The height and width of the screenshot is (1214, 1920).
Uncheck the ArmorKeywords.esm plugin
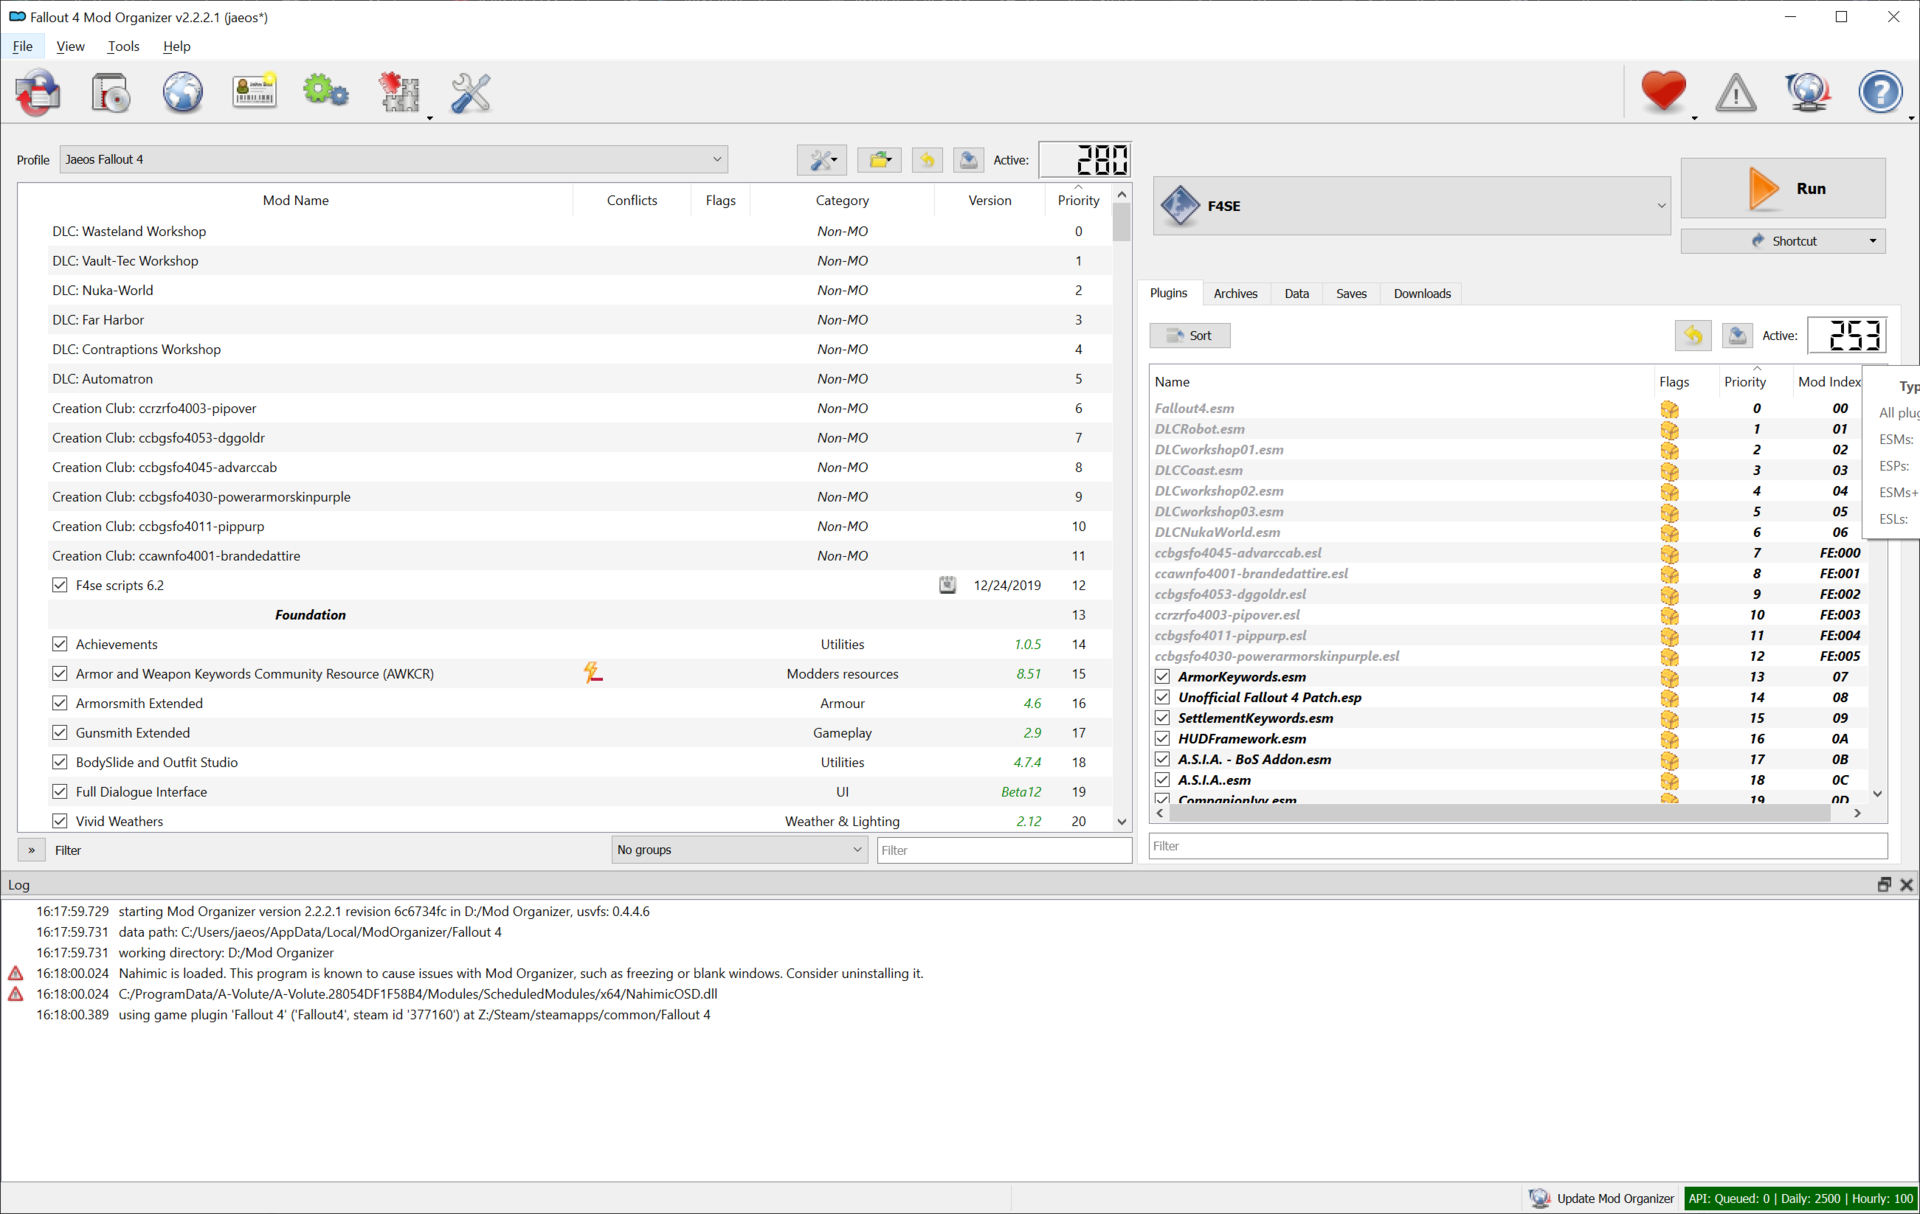pos(1162,677)
